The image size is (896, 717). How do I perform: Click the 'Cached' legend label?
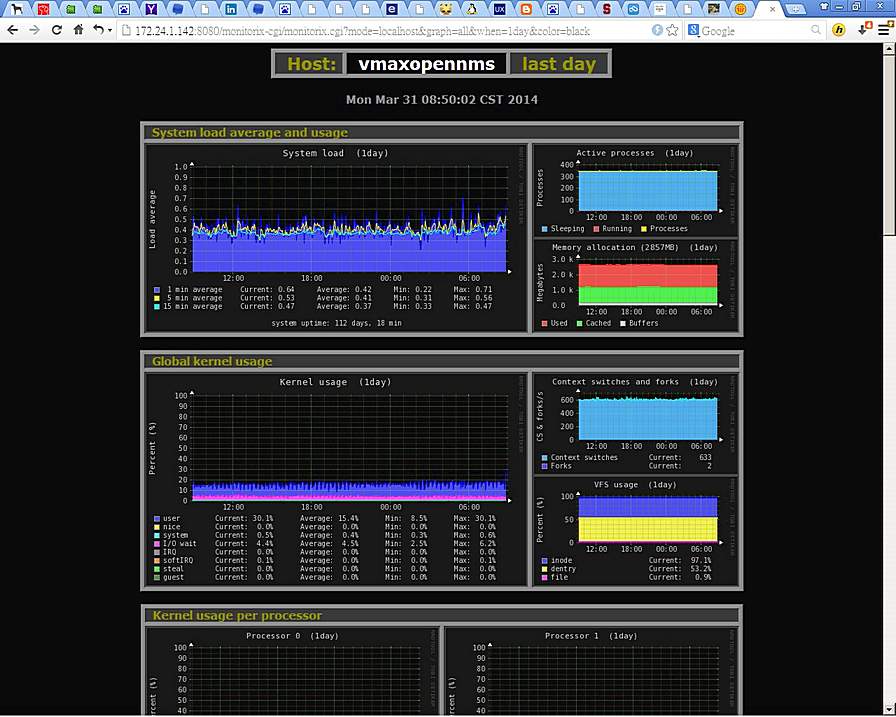point(598,323)
